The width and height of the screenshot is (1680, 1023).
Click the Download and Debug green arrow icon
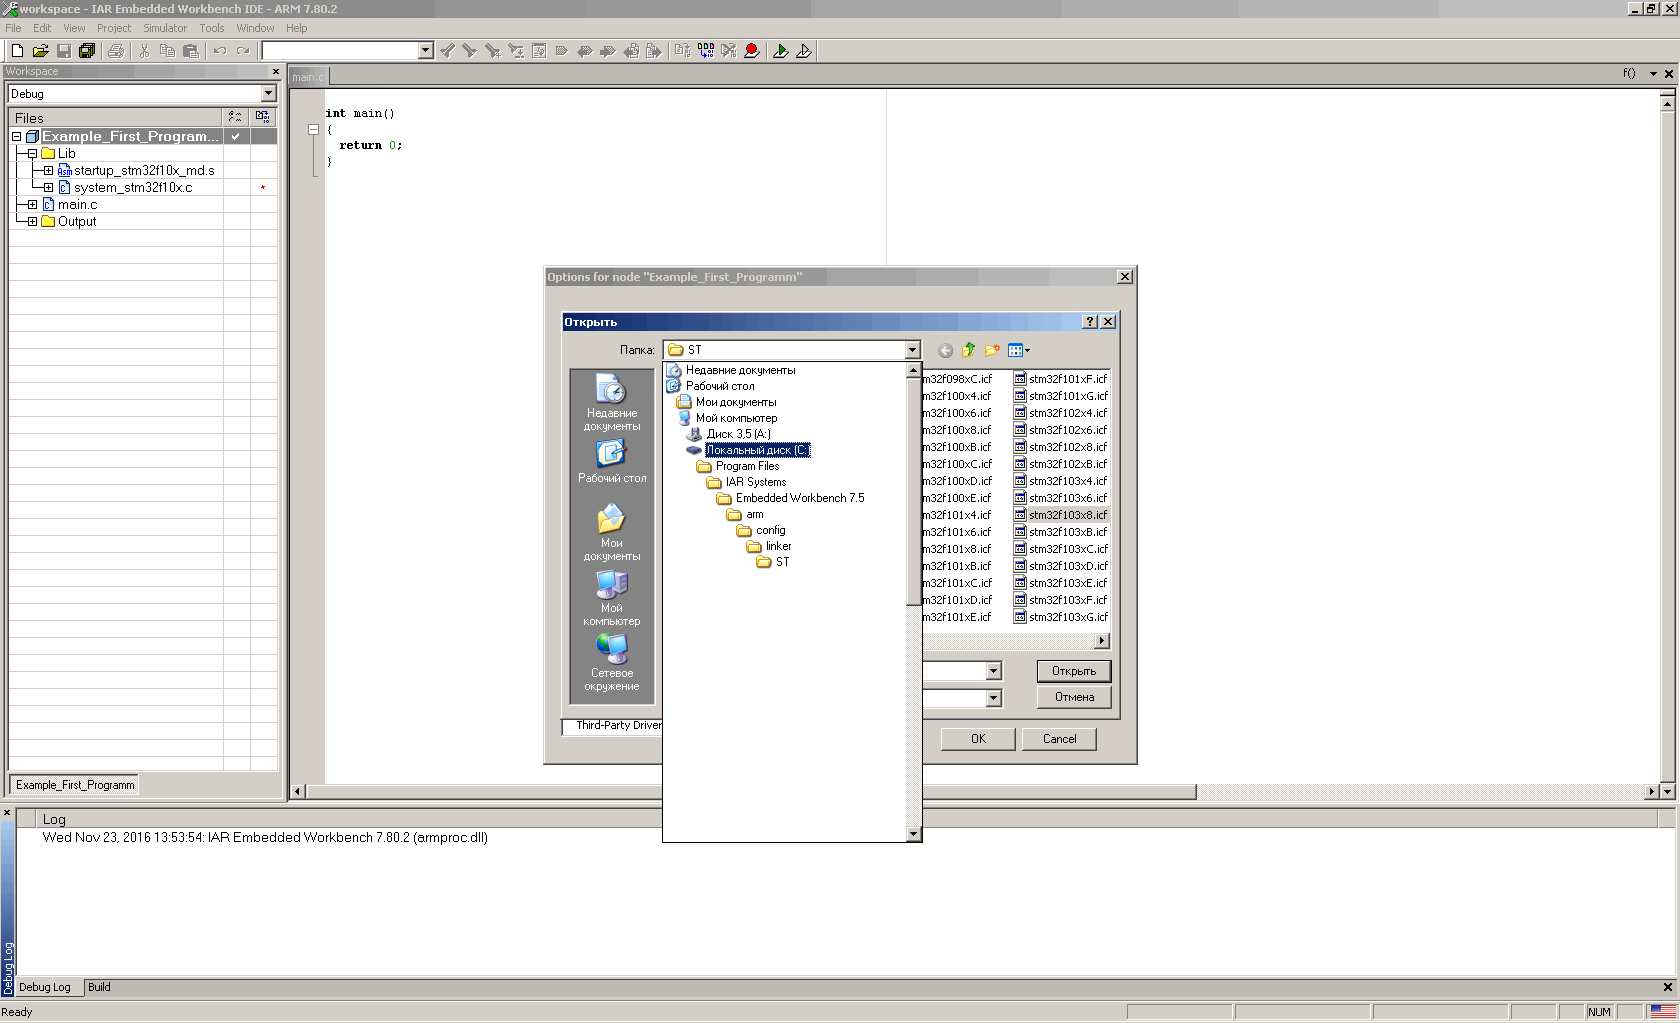tap(780, 51)
